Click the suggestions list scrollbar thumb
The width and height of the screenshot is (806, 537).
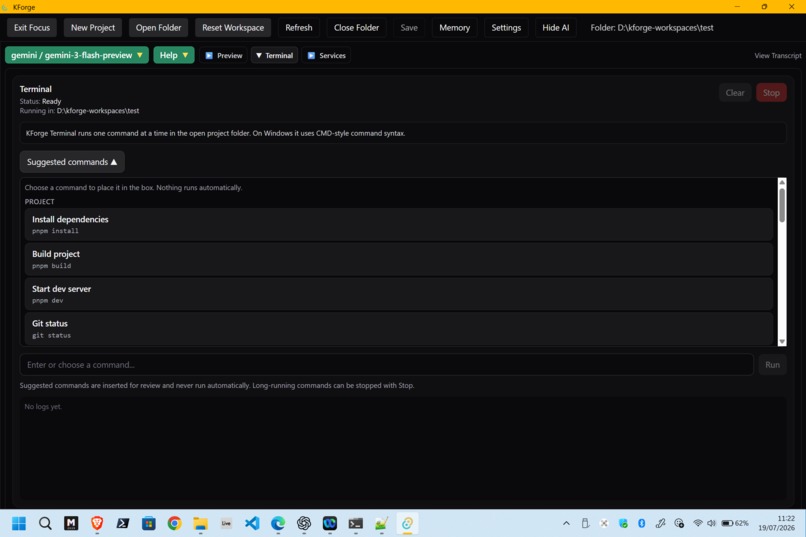tap(782, 205)
